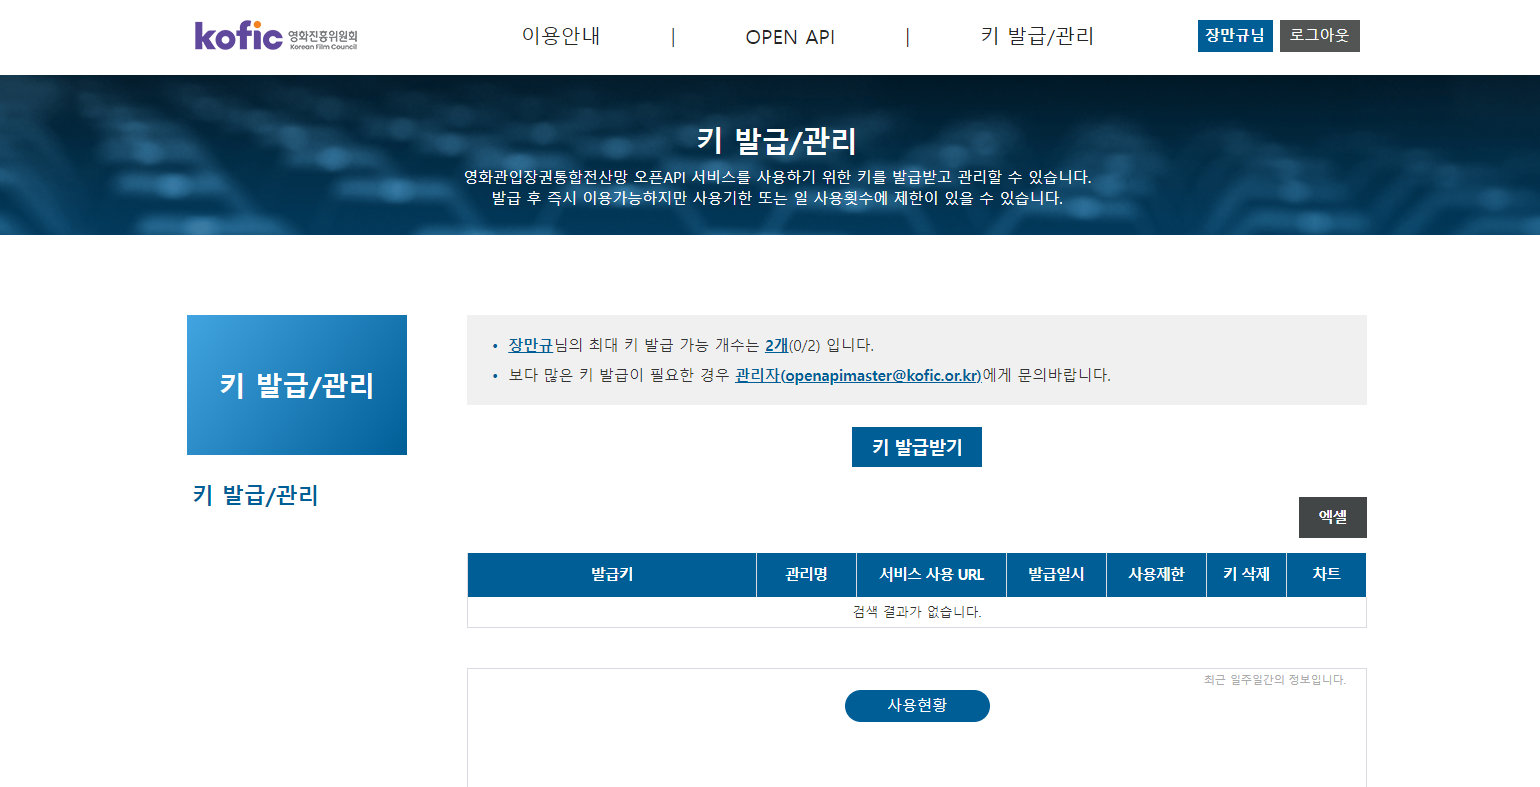Click the 발급일시 column header

coord(1057,575)
